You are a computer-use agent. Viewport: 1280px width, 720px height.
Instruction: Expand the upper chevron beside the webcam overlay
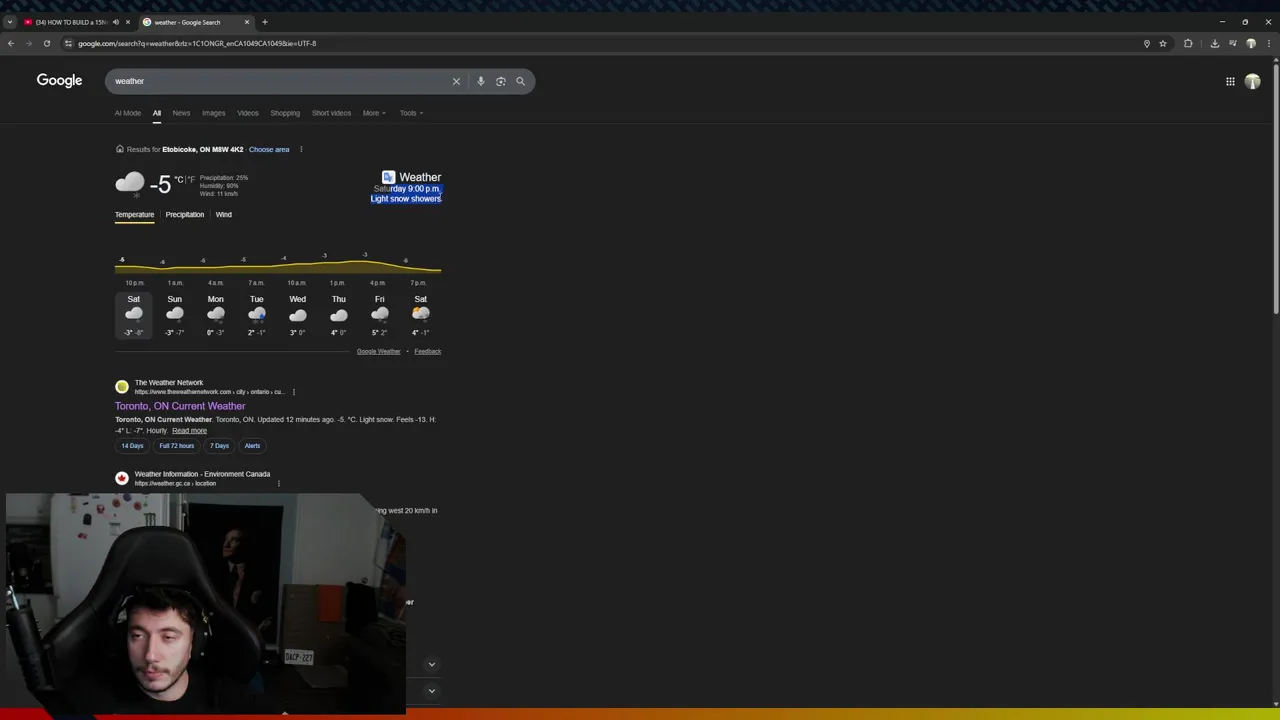point(432,664)
